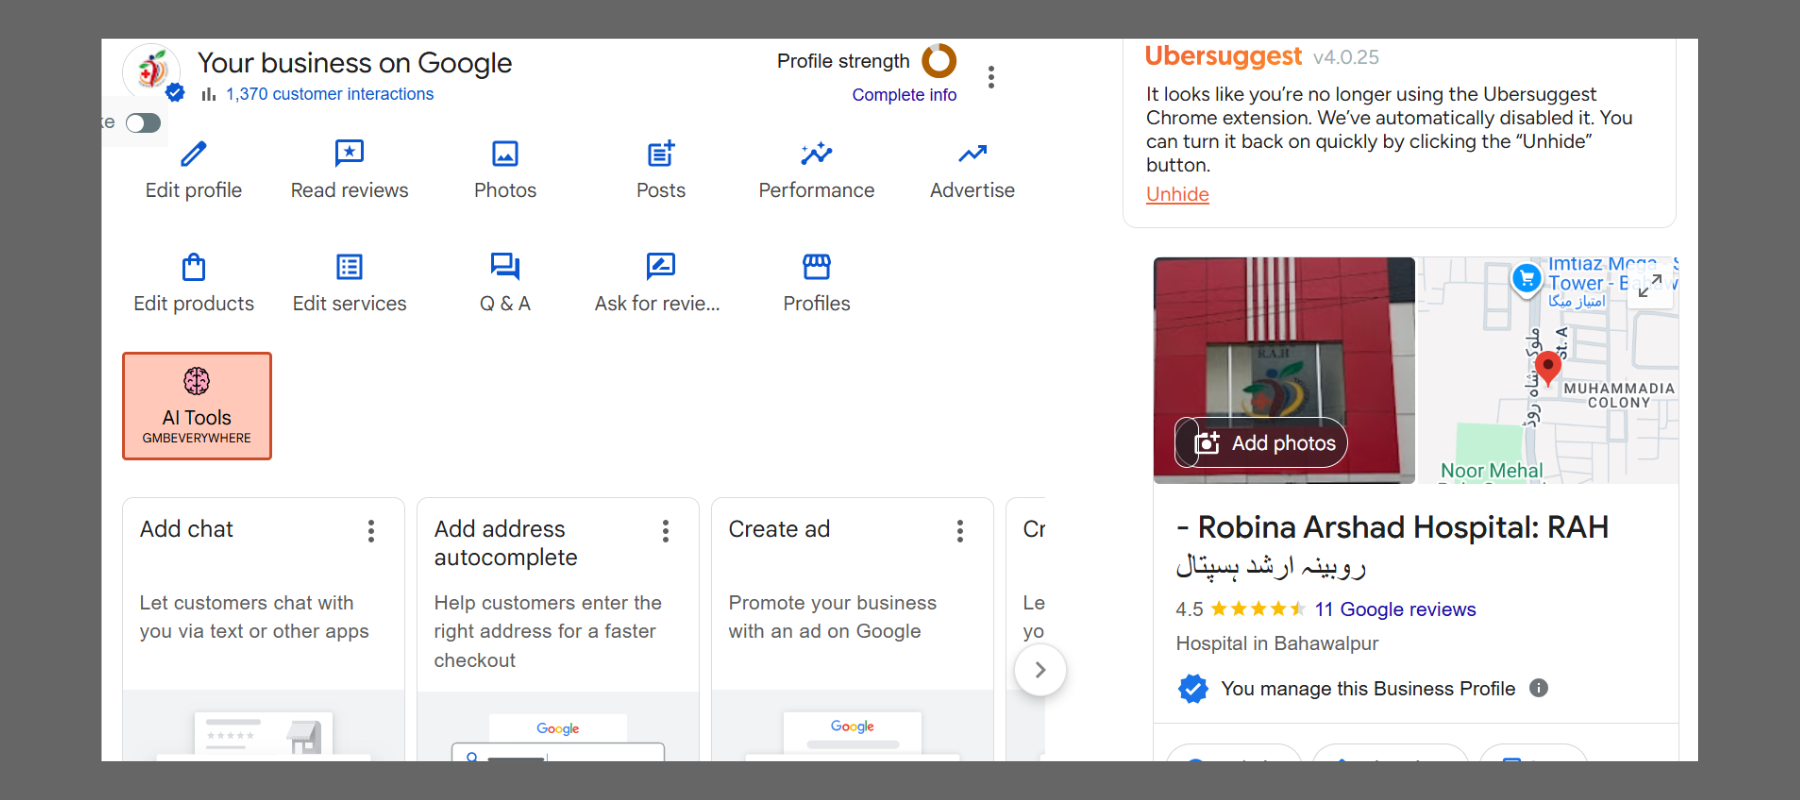Toggle the switch below the business logo
Screen dimensions: 1800x800
tap(143, 123)
